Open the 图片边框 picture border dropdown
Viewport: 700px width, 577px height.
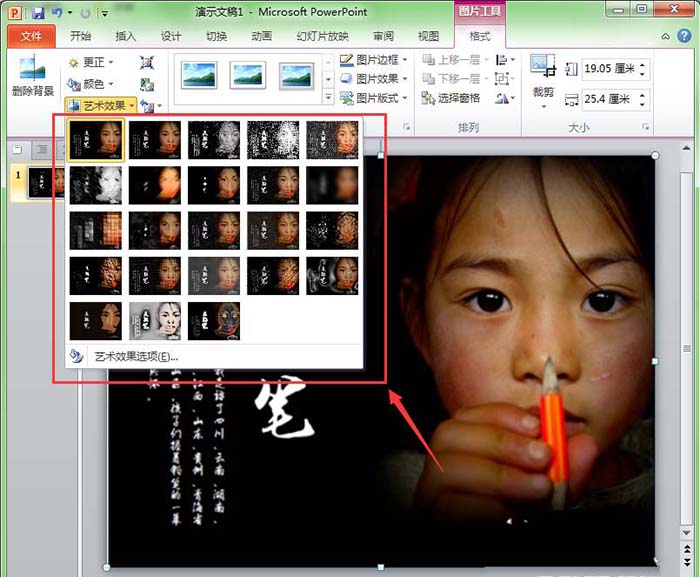point(374,60)
